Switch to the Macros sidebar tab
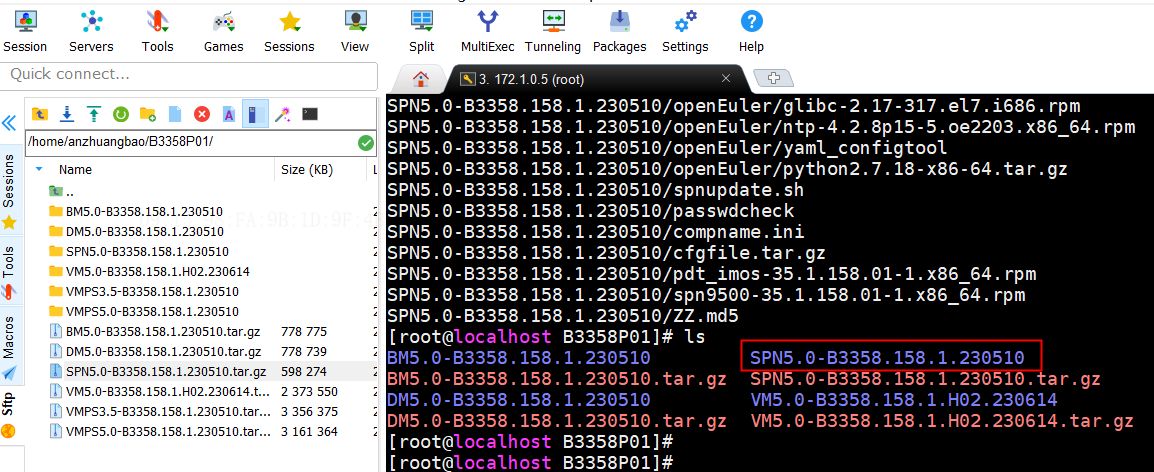 pyautogui.click(x=10, y=348)
